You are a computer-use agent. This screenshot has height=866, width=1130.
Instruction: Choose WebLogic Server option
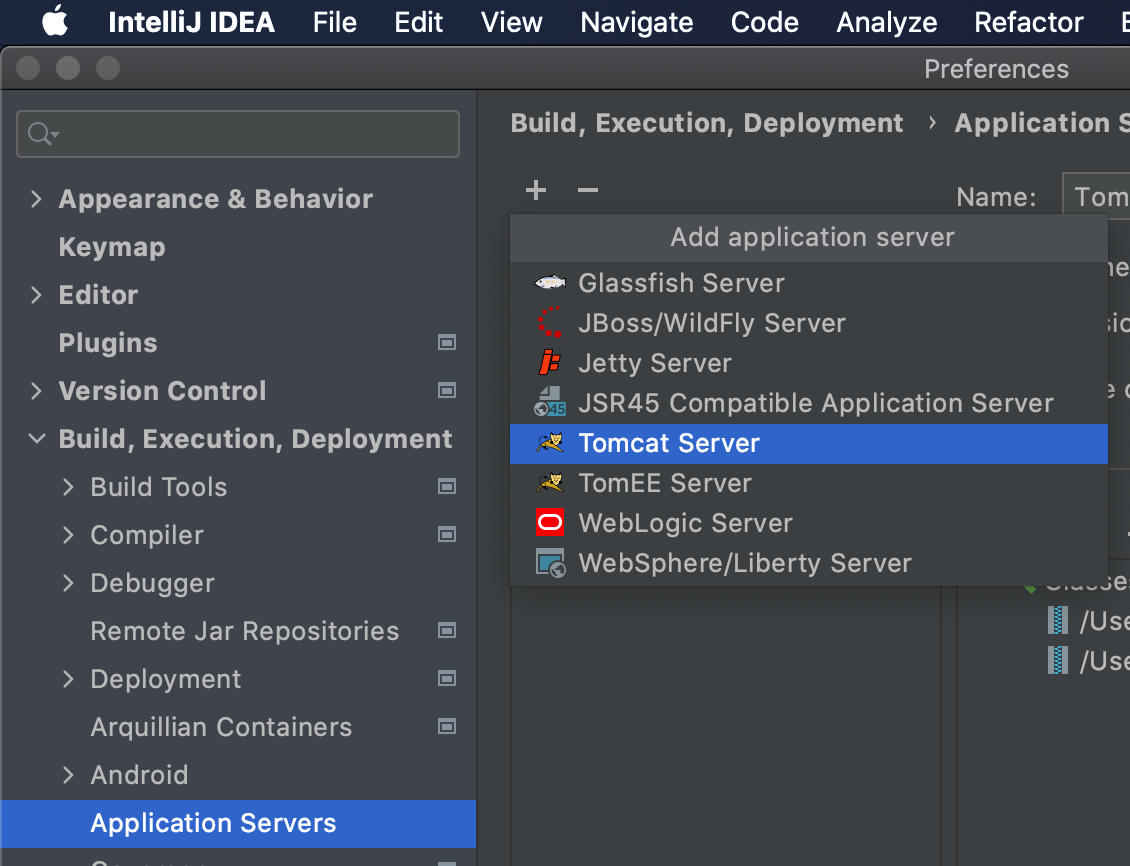pyautogui.click(x=809, y=523)
